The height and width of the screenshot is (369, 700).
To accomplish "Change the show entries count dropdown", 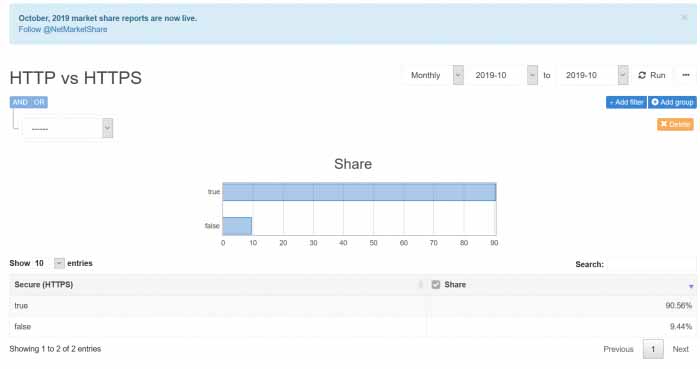I will click(49, 263).
